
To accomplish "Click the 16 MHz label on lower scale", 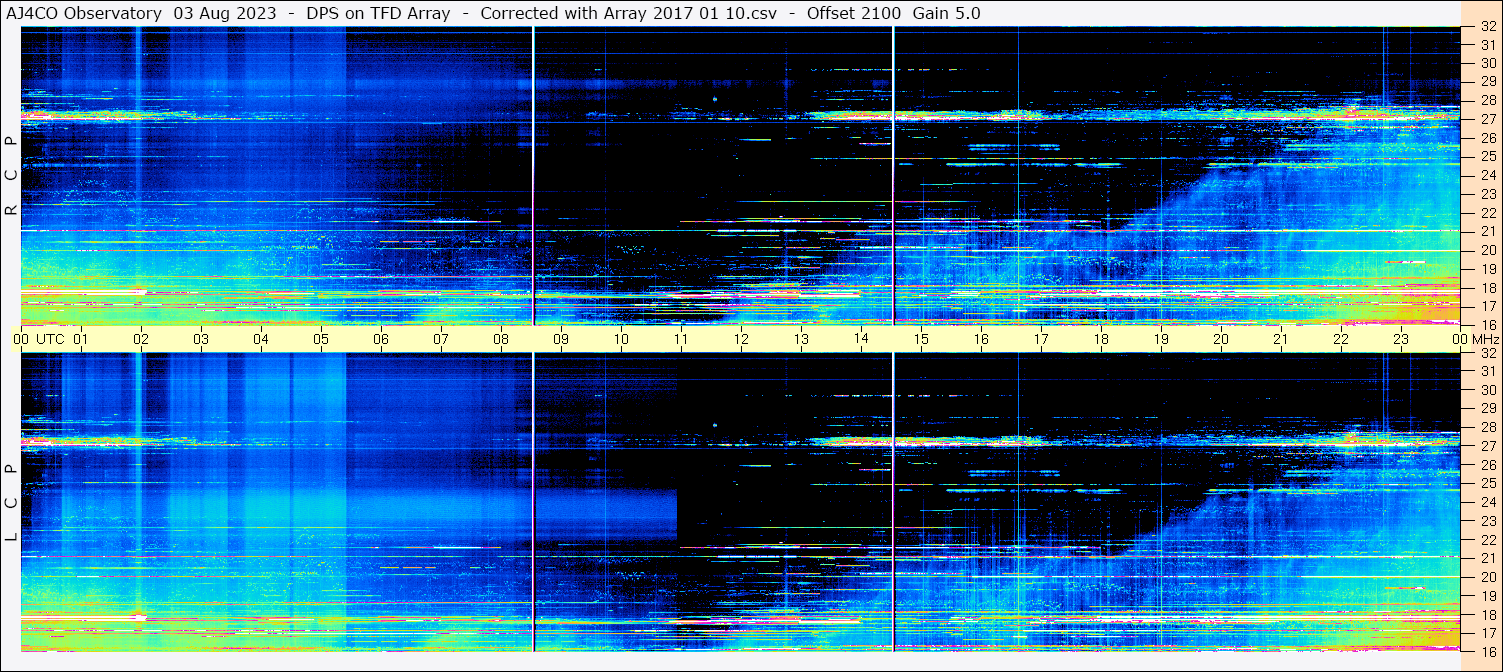I will point(1487,651).
